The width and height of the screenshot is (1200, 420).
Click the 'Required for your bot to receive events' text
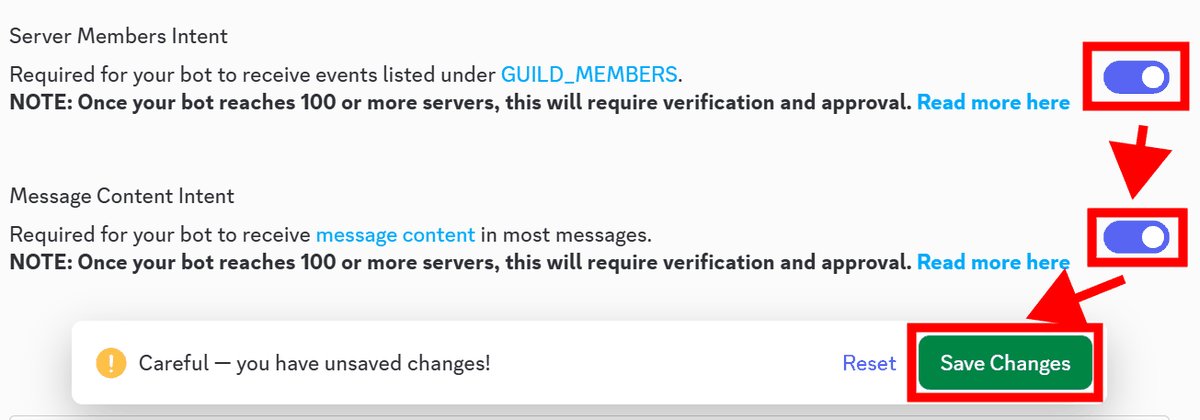click(252, 74)
